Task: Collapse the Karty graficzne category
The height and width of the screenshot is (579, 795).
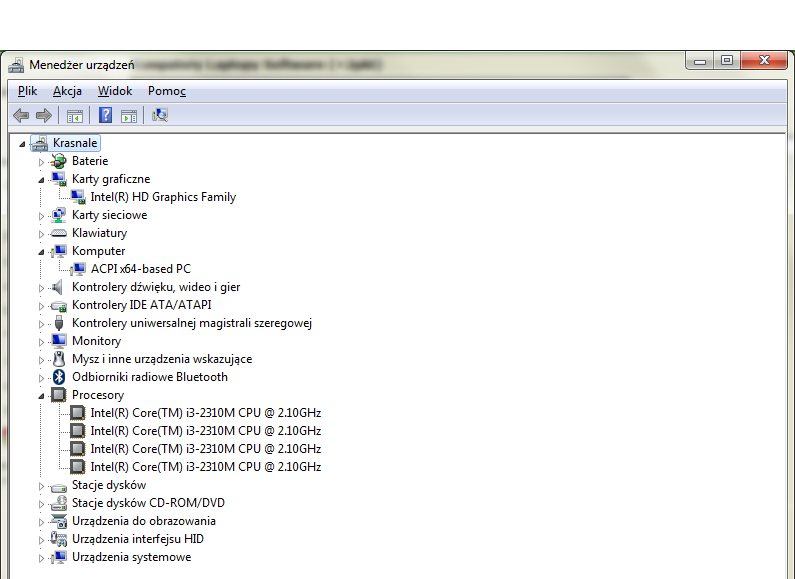Action: click(42, 180)
